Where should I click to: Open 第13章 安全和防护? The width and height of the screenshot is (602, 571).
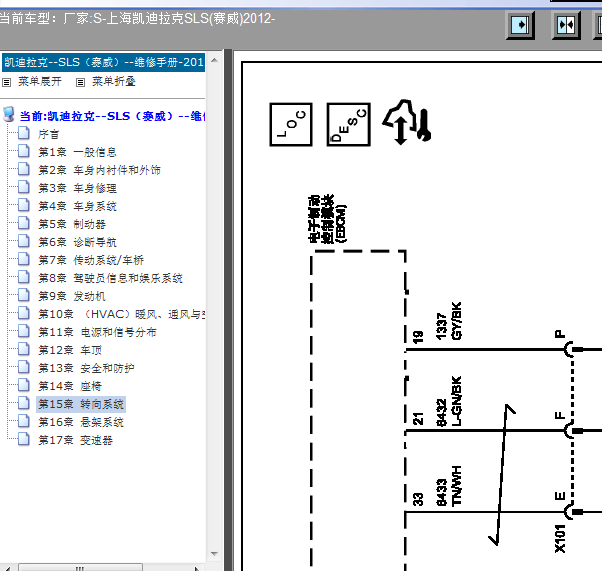(x=86, y=368)
